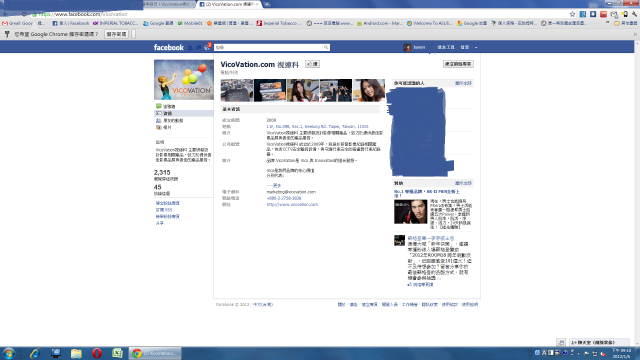Click the Like button beside VicoVation.com
Image resolution: width=640 pixels, height=360 pixels.
point(313,64)
